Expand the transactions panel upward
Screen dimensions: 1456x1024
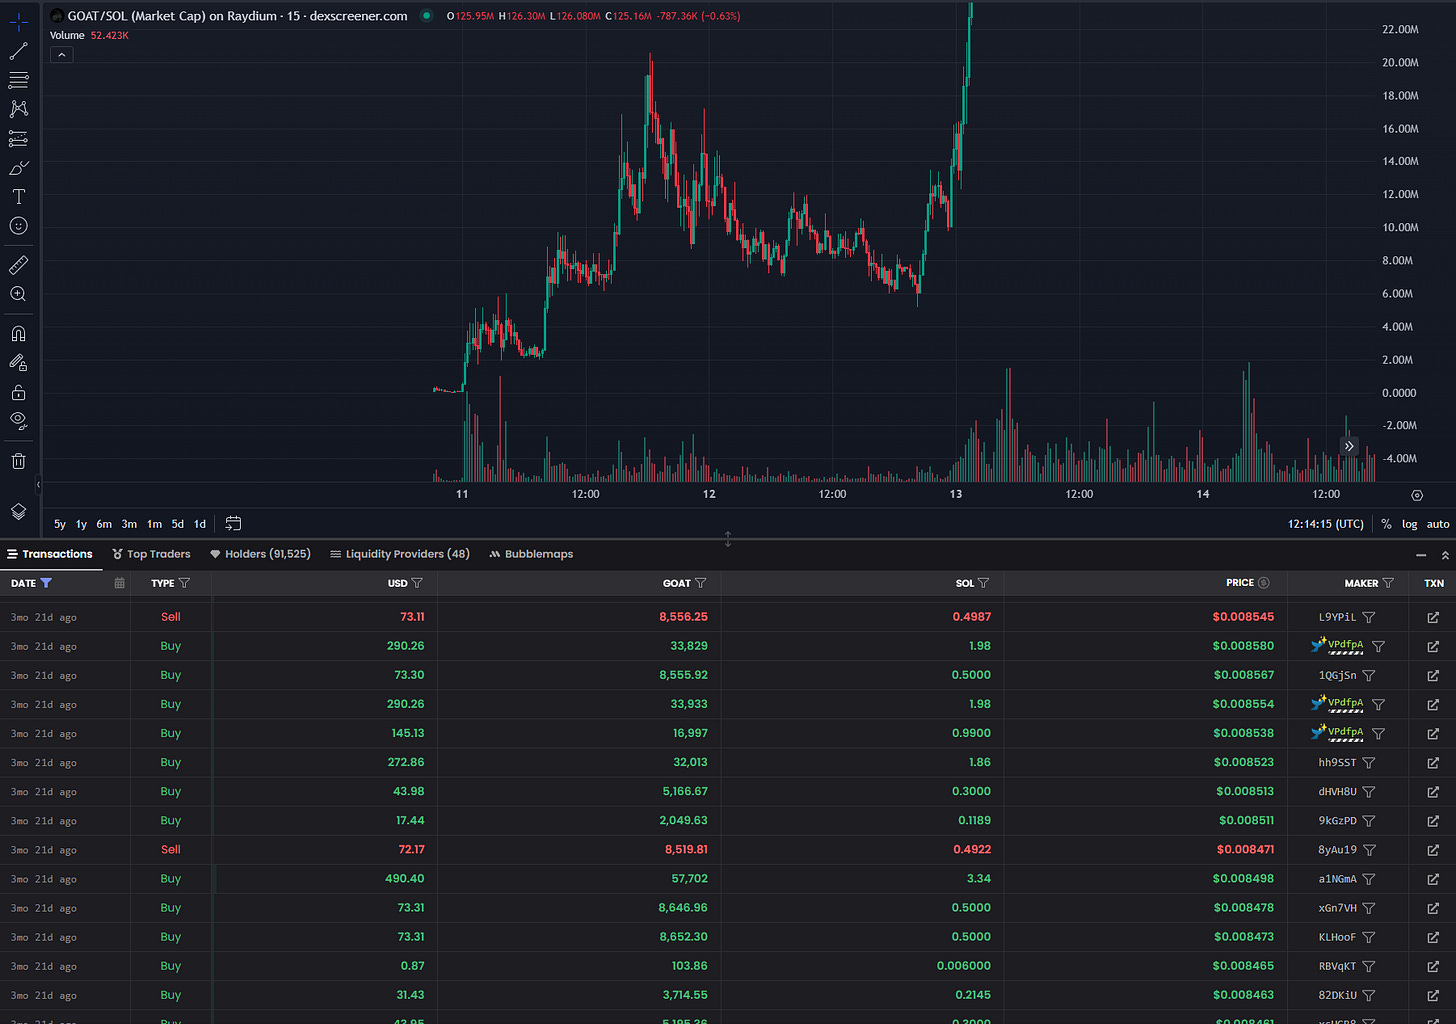[1445, 555]
